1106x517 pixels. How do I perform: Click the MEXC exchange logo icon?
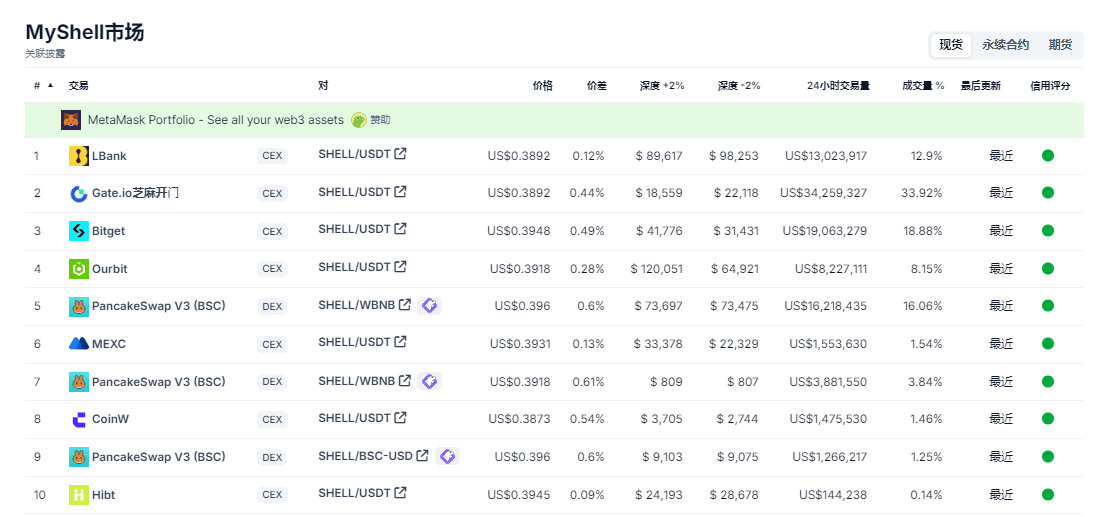(79, 344)
